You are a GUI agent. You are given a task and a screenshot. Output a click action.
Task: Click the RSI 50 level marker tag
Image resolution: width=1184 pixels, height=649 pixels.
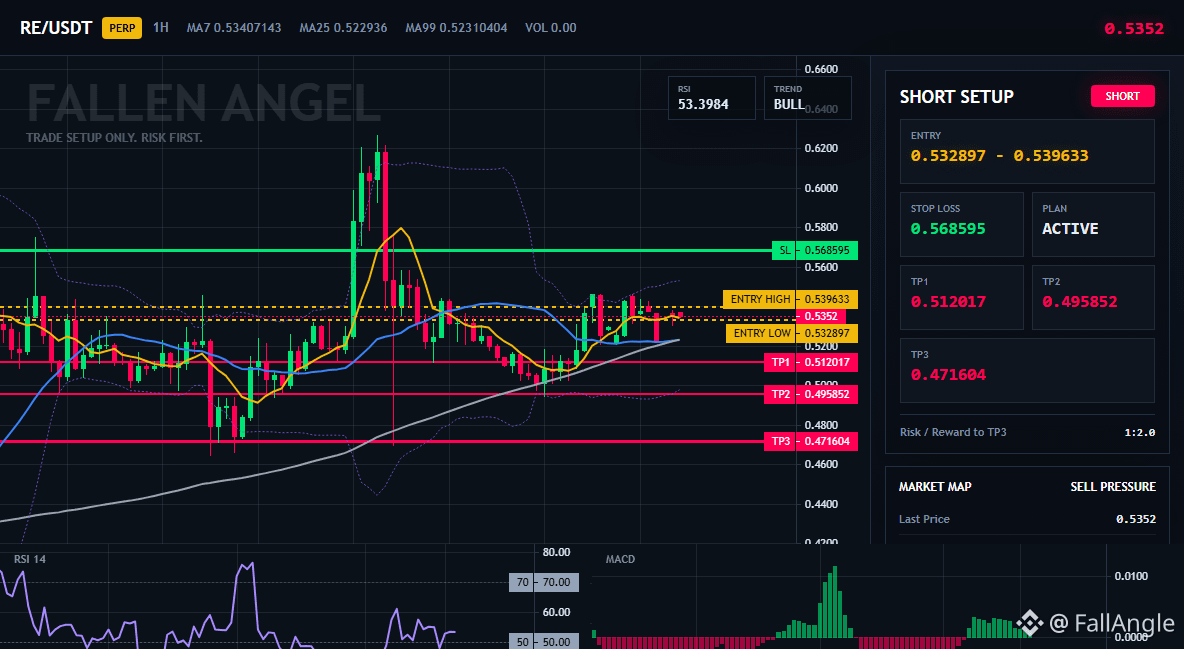544,642
